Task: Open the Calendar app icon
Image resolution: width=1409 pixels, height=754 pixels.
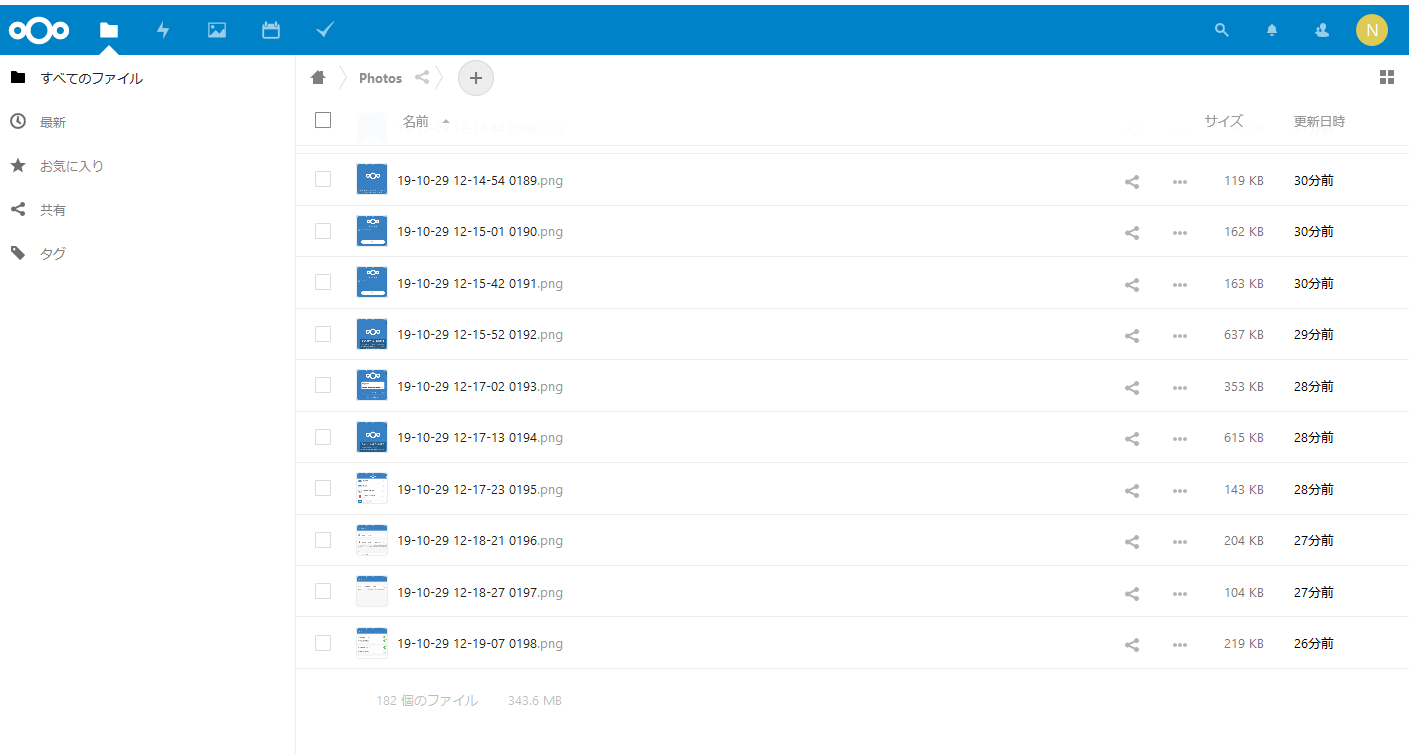Action: 271,30
